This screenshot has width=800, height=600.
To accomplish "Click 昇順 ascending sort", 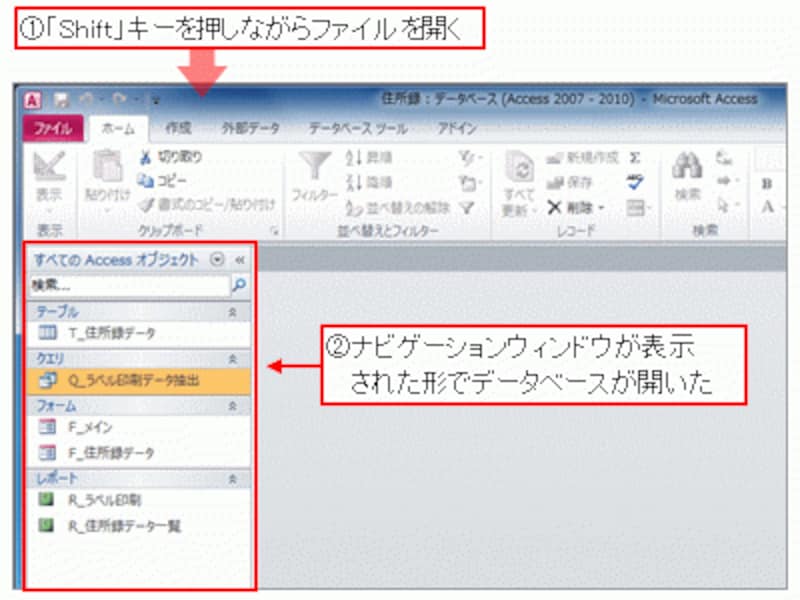I will (x=368, y=158).
